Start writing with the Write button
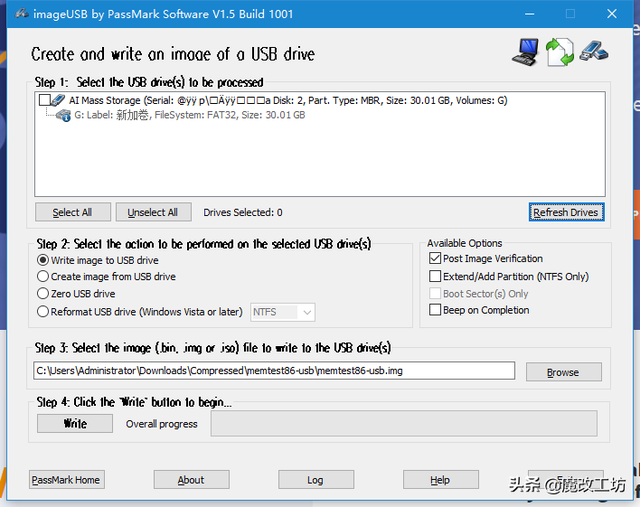The width and height of the screenshot is (640, 507). point(75,423)
